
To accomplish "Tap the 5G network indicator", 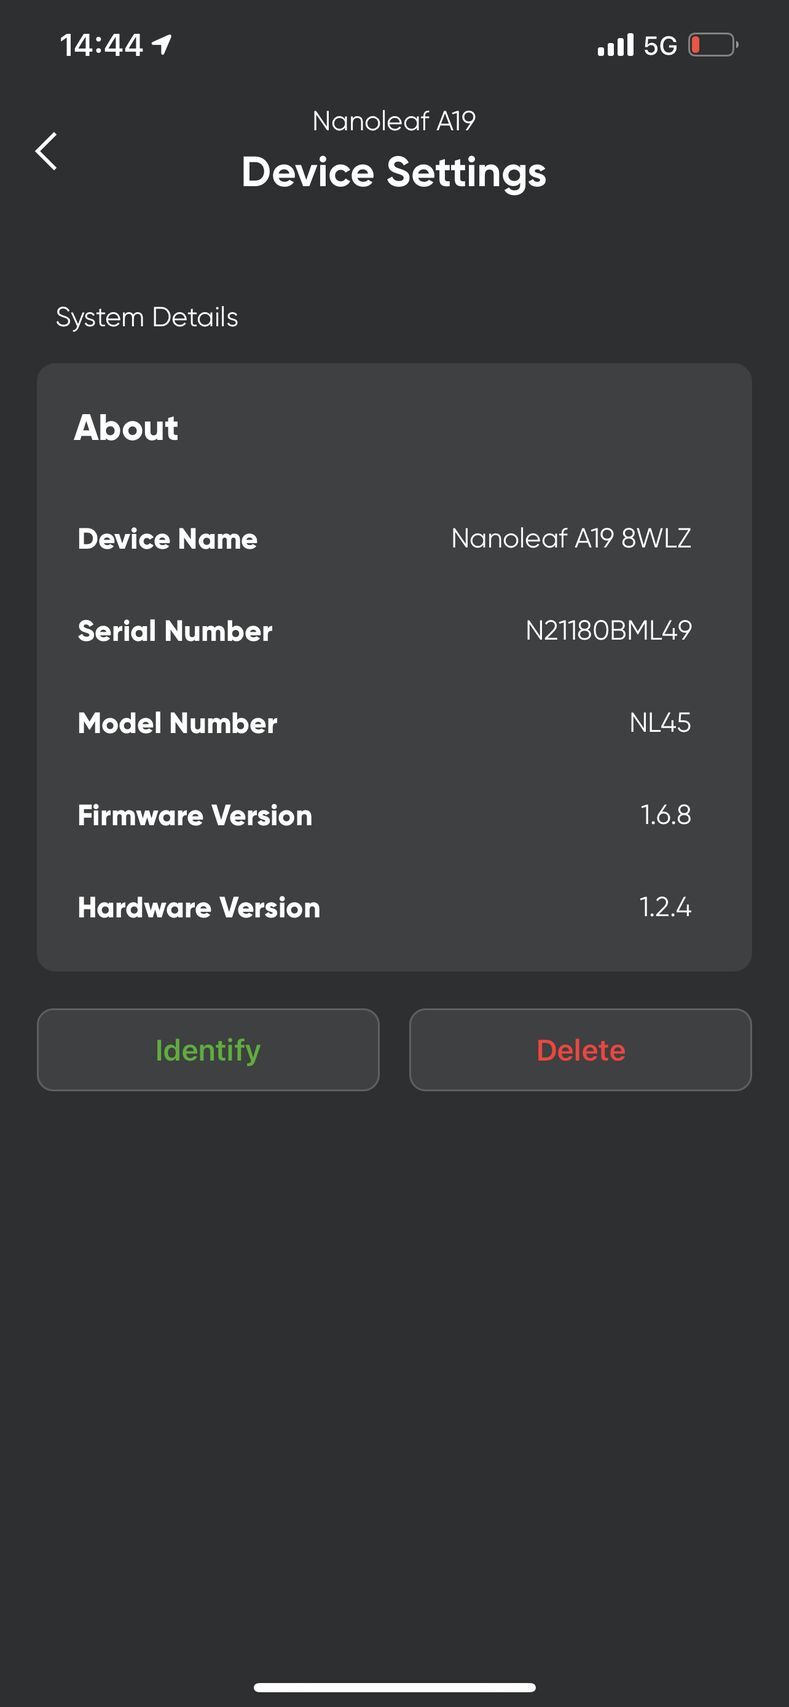I will (660, 46).
